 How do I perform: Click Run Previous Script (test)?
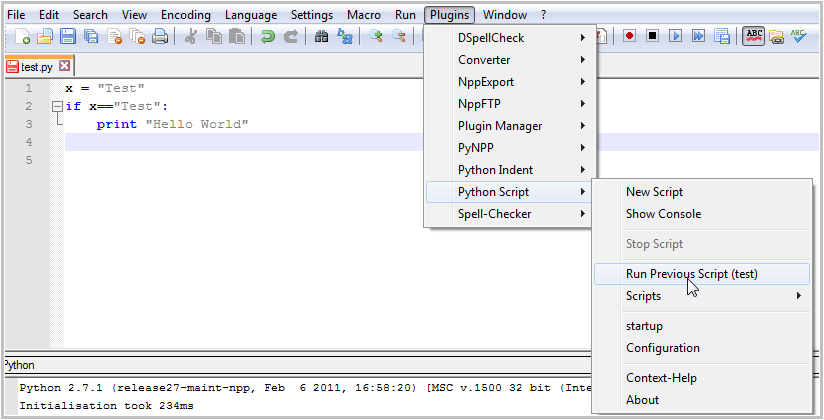click(x=702, y=274)
